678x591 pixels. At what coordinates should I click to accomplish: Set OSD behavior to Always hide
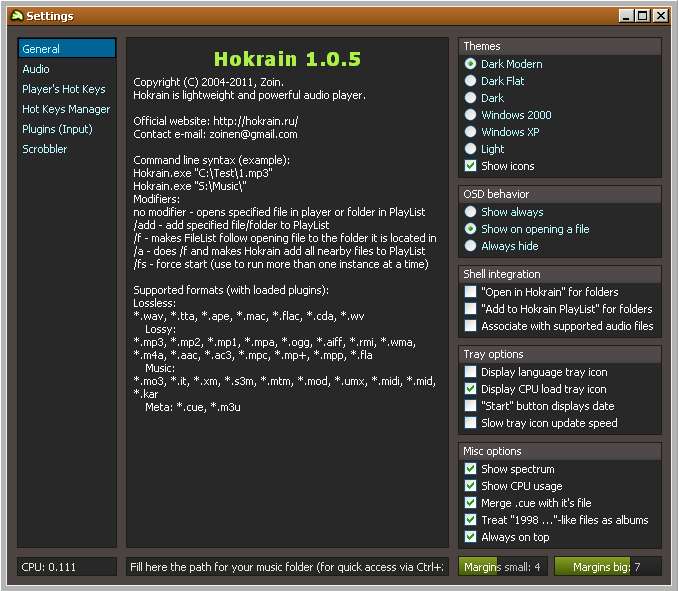pyautogui.click(x=471, y=246)
